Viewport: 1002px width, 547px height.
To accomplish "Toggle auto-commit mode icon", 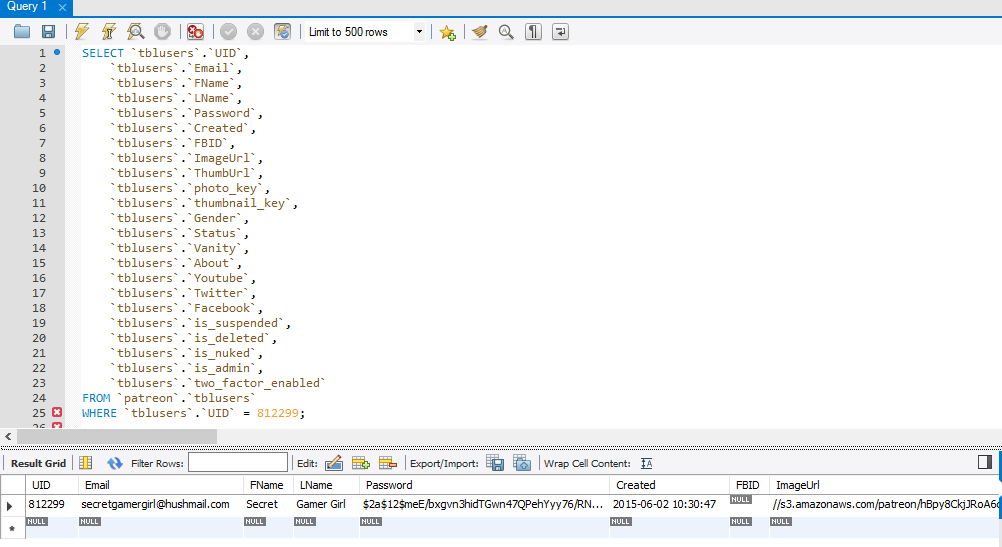I will pos(282,31).
